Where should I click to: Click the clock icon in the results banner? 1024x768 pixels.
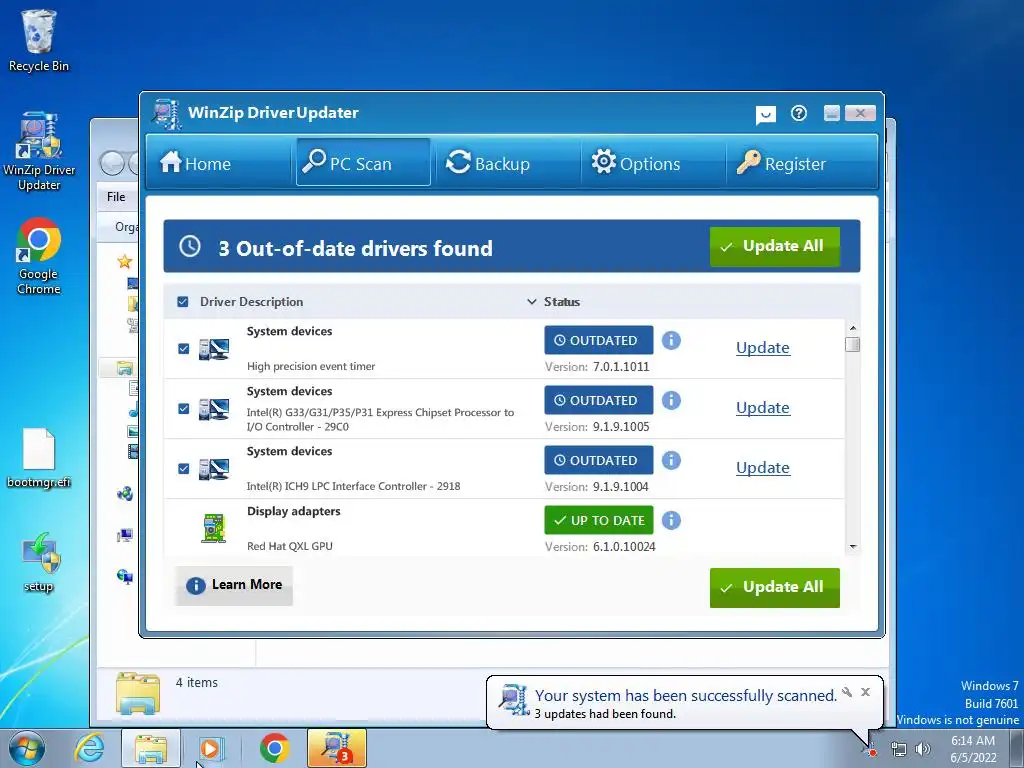click(x=190, y=246)
